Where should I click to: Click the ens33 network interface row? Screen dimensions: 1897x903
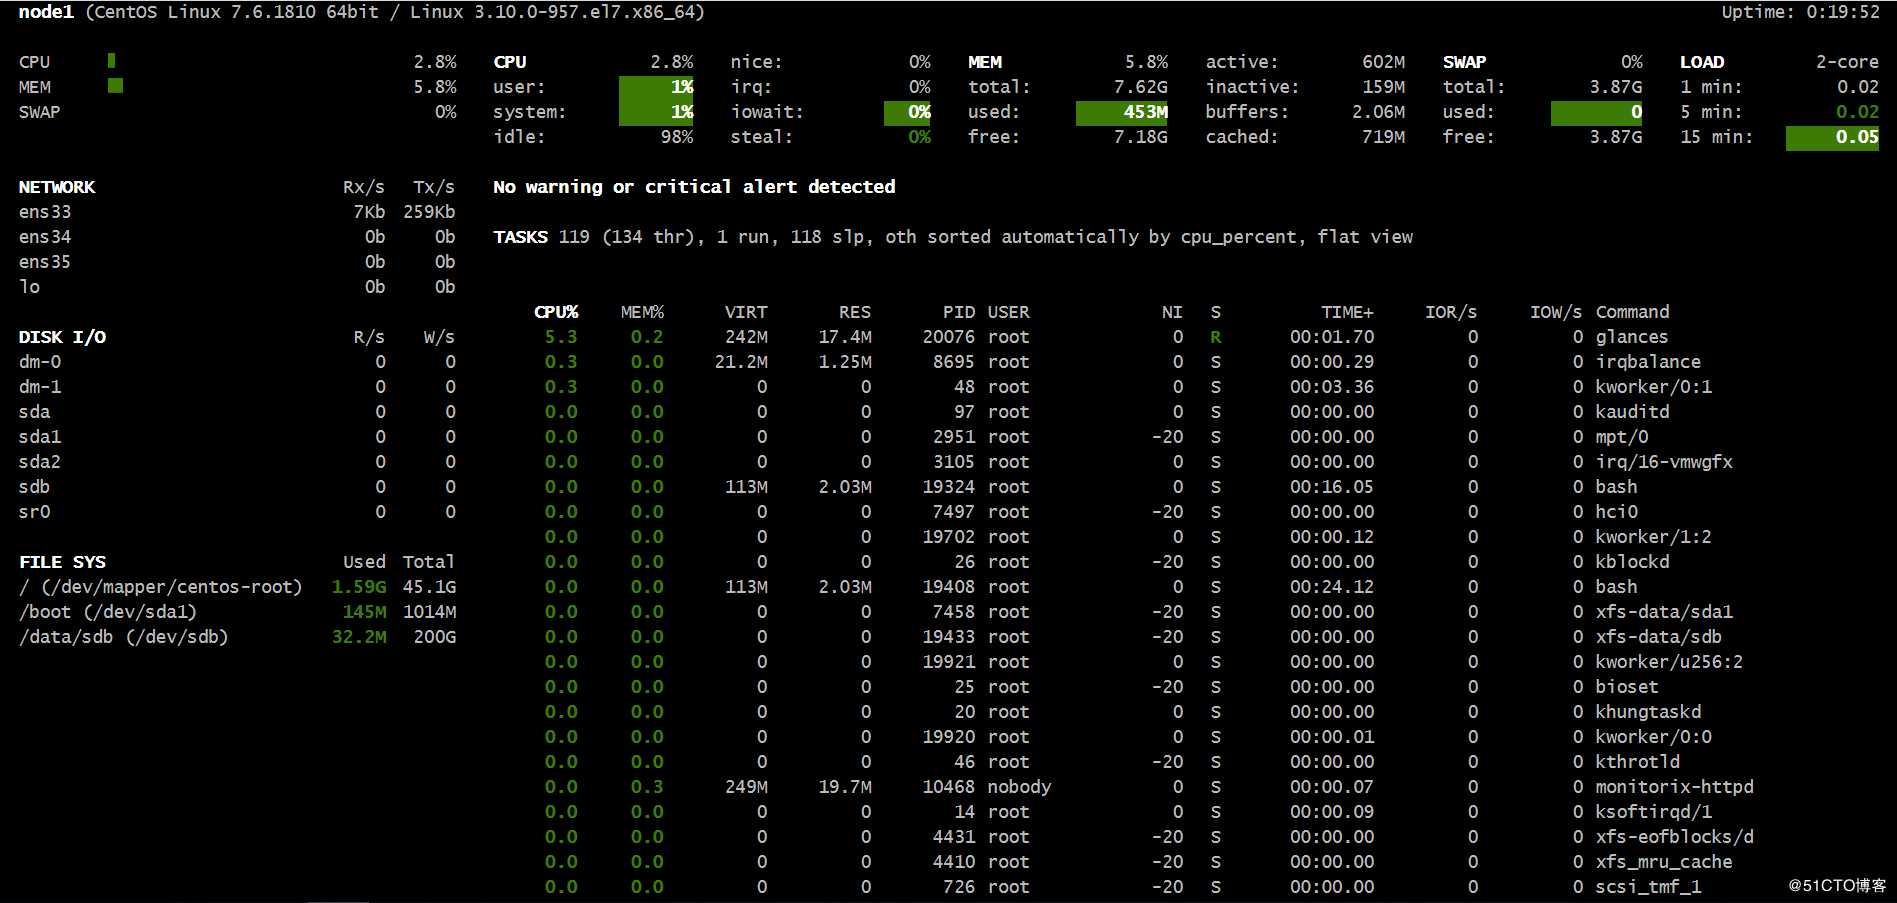[237, 212]
